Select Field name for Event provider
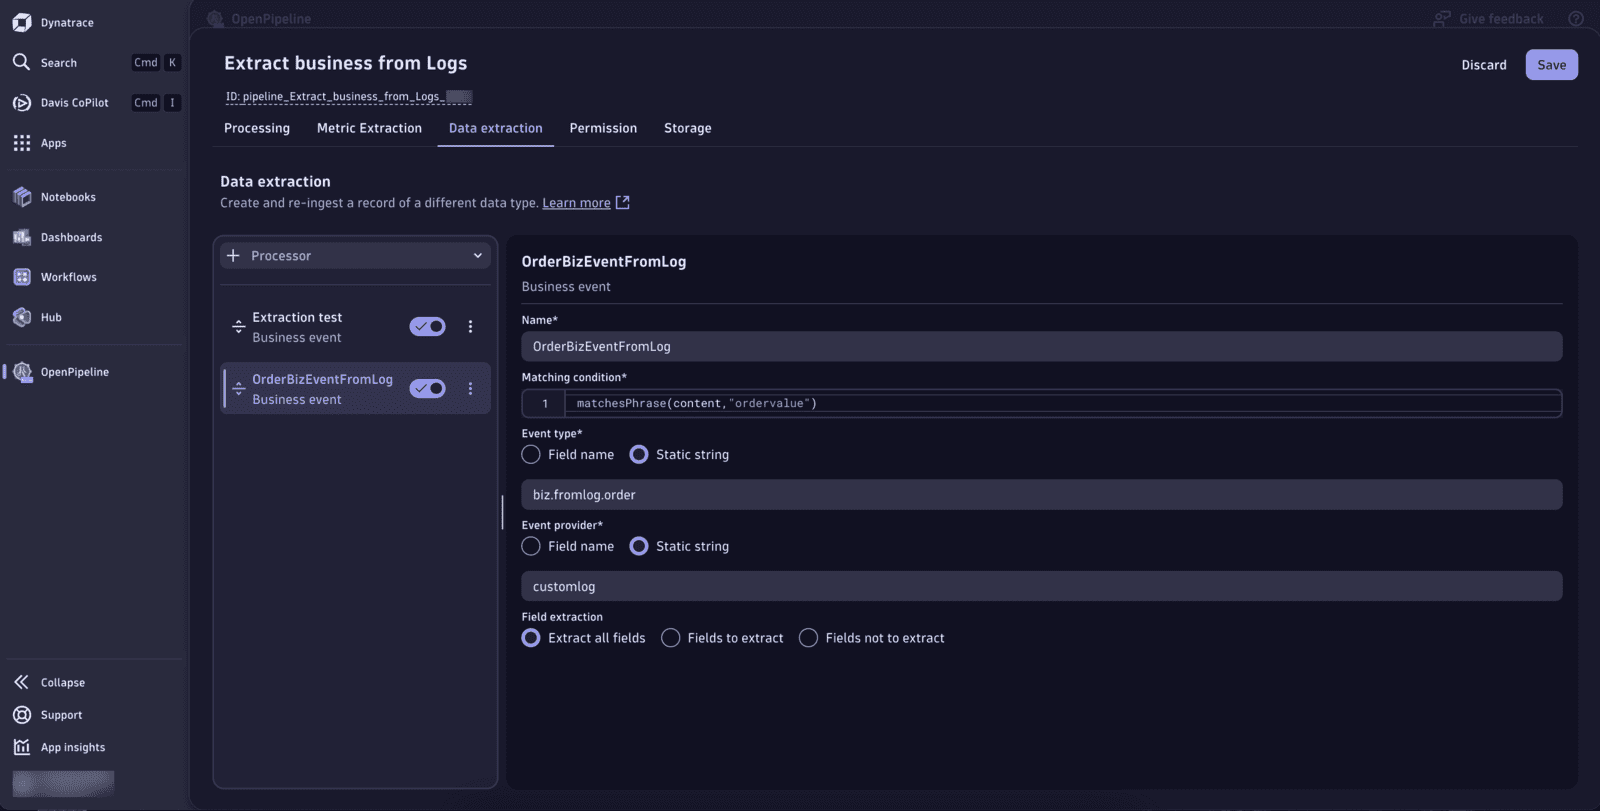This screenshot has width=1600, height=811. click(x=531, y=546)
